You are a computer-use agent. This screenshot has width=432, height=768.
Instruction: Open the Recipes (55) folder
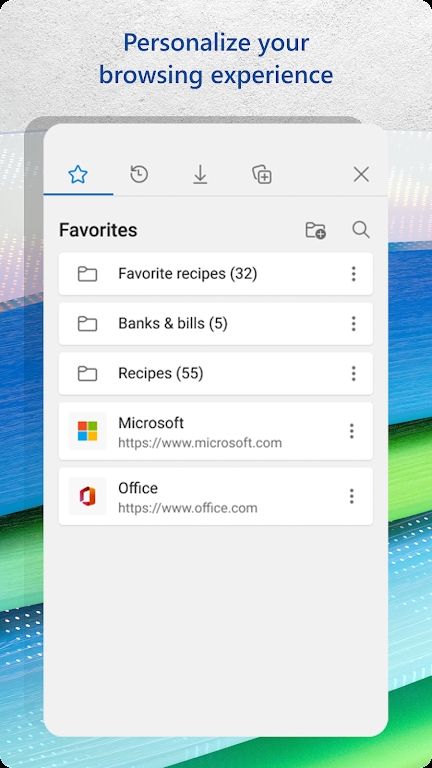click(216, 374)
